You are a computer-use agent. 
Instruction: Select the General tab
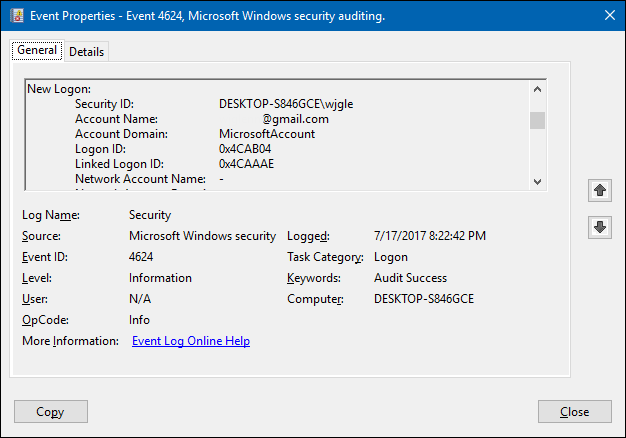37,51
